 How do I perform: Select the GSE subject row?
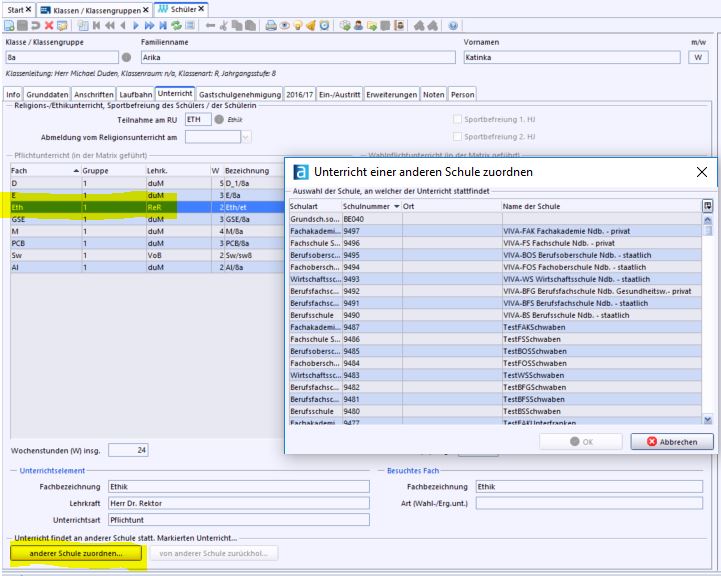(147, 219)
